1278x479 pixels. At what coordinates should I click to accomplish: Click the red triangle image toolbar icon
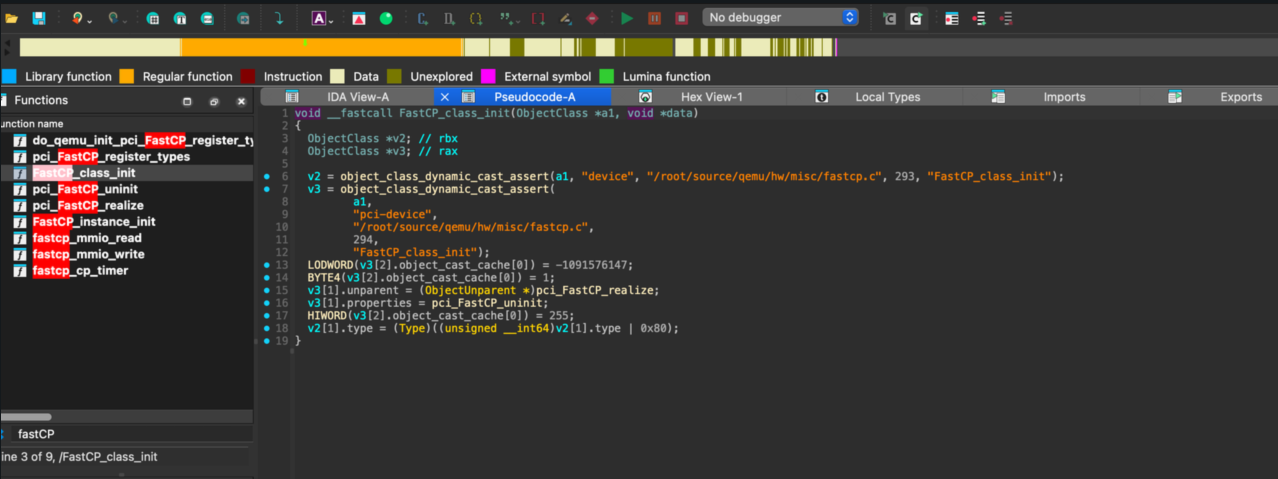359,18
